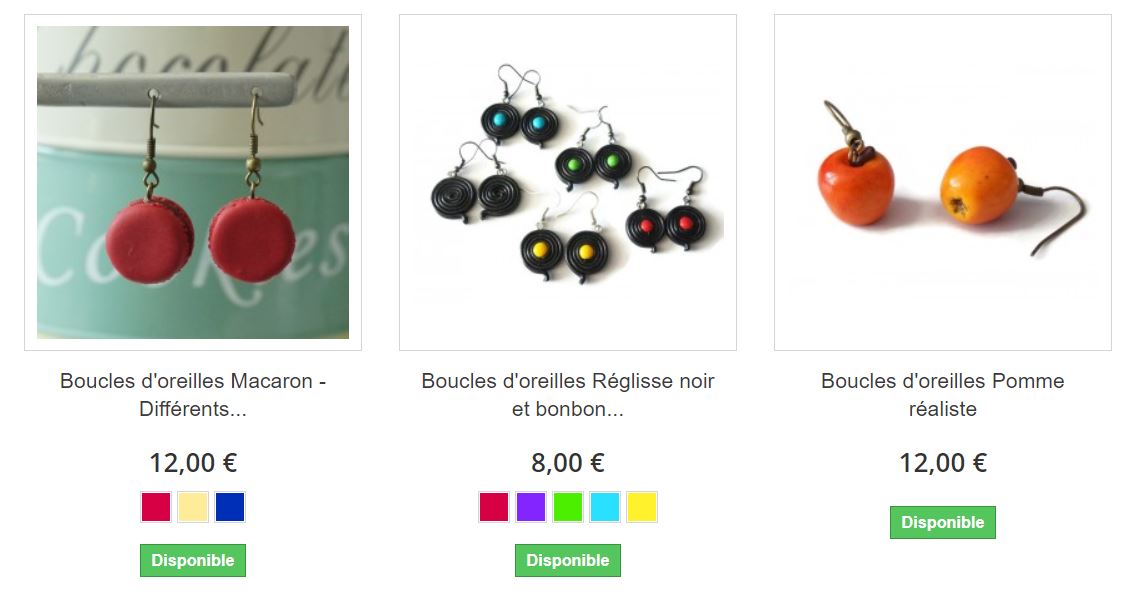The image size is (1137, 604).
Task: Click the 12,00 € price of Macaron earrings
Action: pos(193,463)
